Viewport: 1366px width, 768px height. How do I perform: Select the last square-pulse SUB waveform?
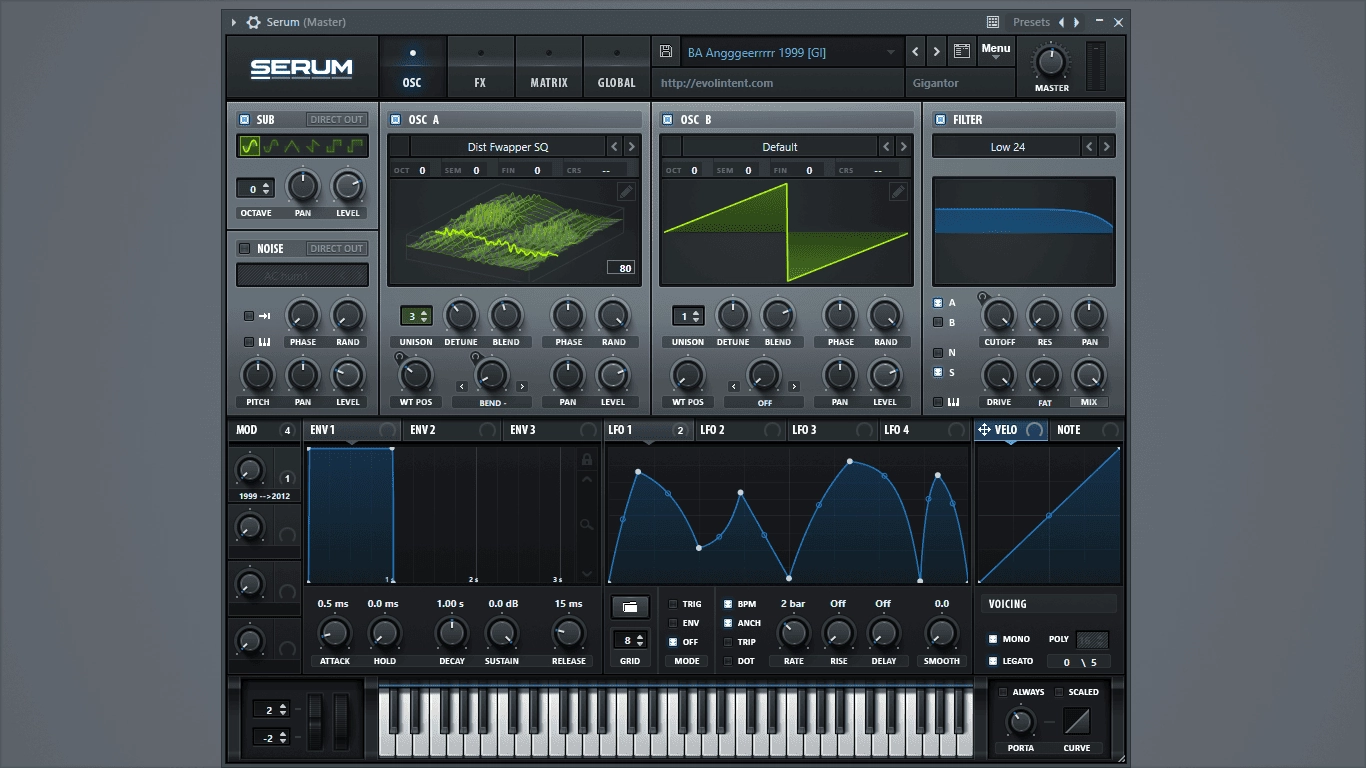pos(355,147)
